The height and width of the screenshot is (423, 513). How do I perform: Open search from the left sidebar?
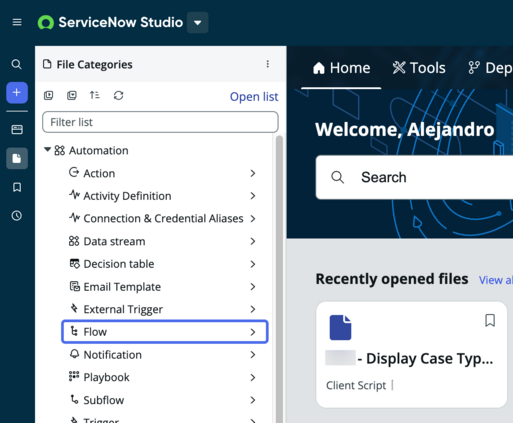pyautogui.click(x=17, y=64)
